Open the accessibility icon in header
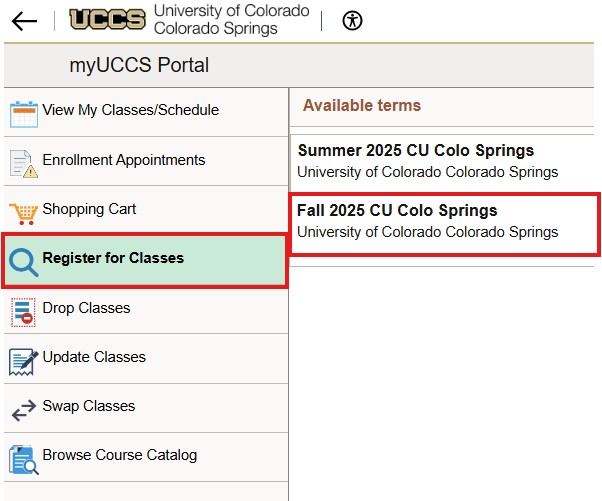The width and height of the screenshot is (602, 501). [x=352, y=21]
